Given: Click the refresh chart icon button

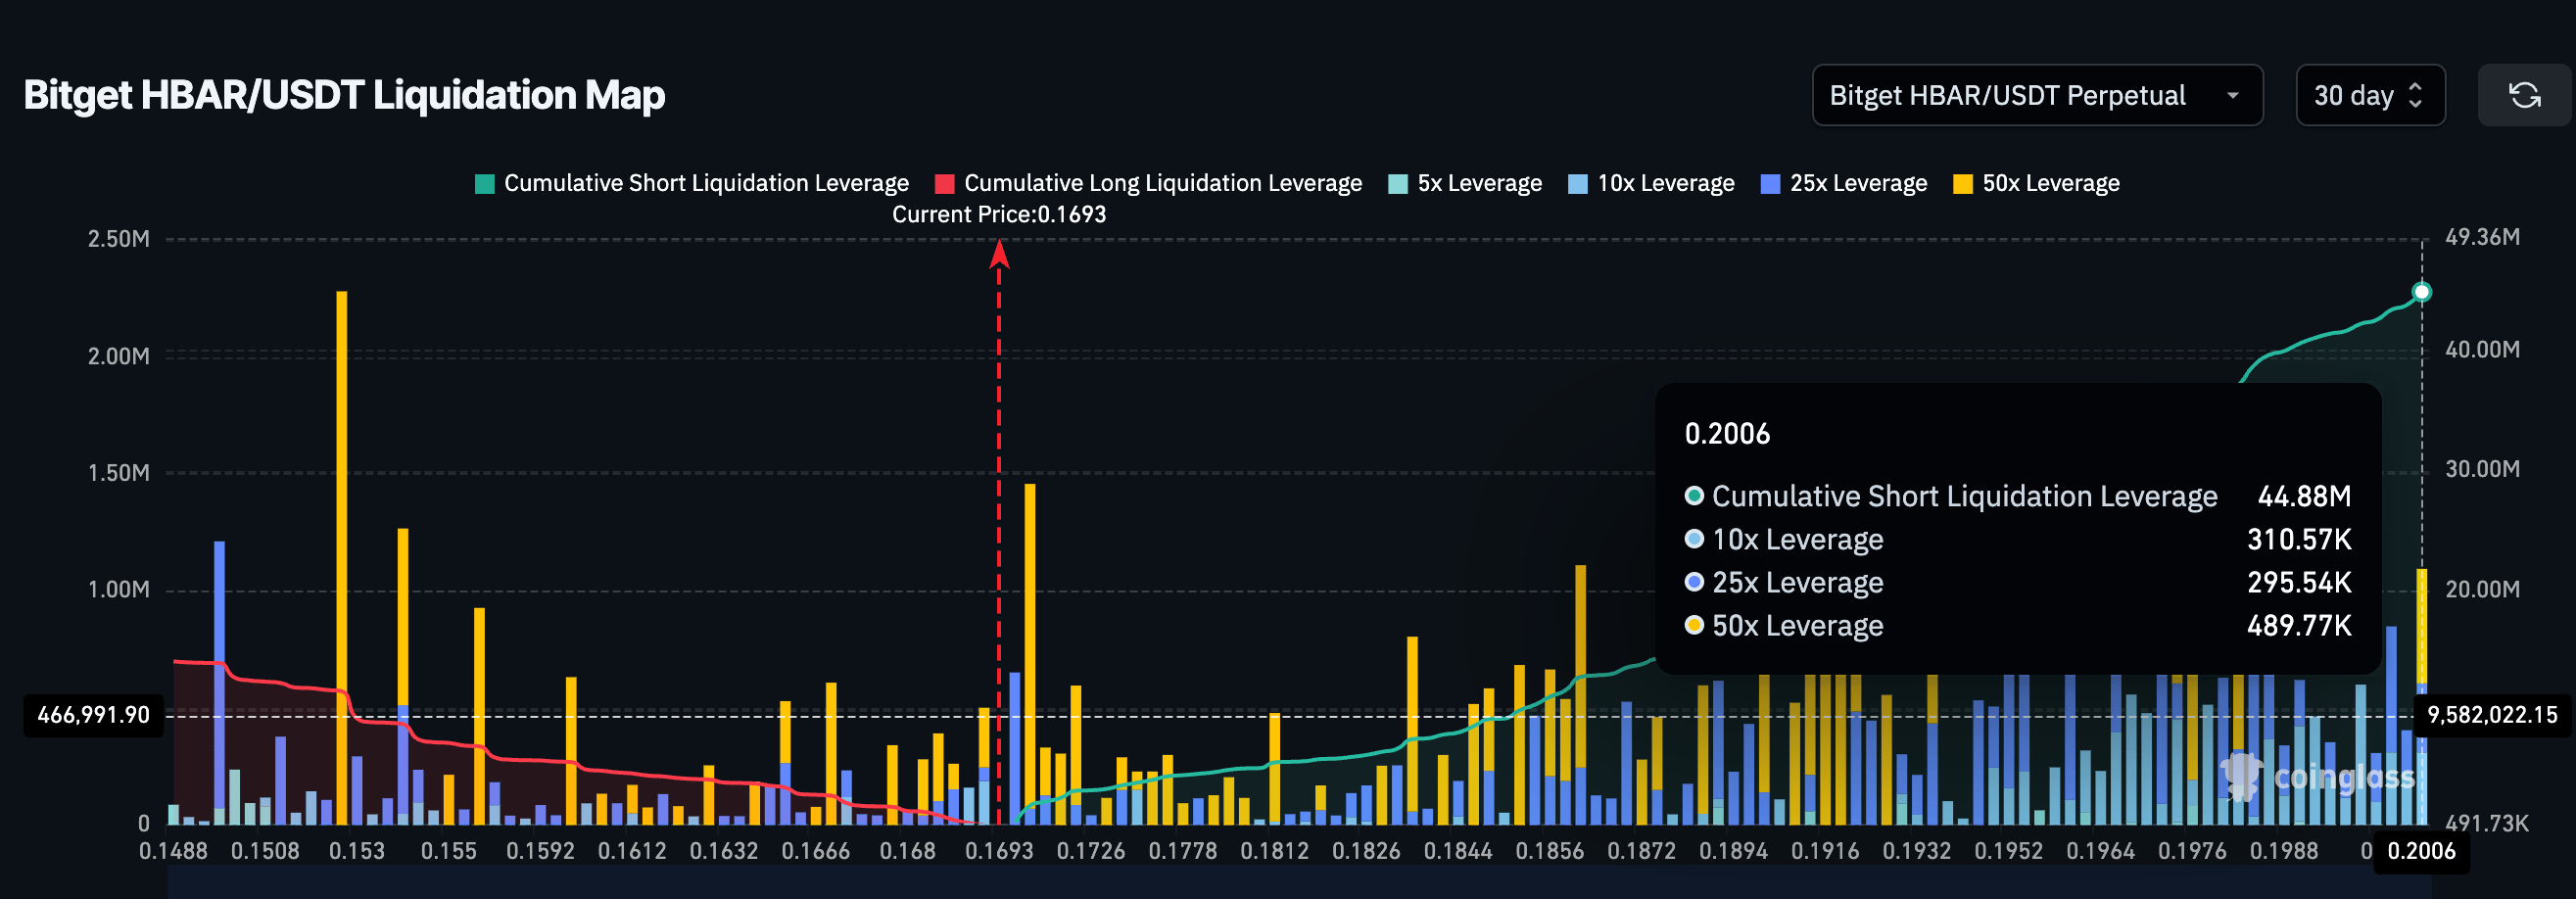Looking at the screenshot, I should click(2524, 95).
